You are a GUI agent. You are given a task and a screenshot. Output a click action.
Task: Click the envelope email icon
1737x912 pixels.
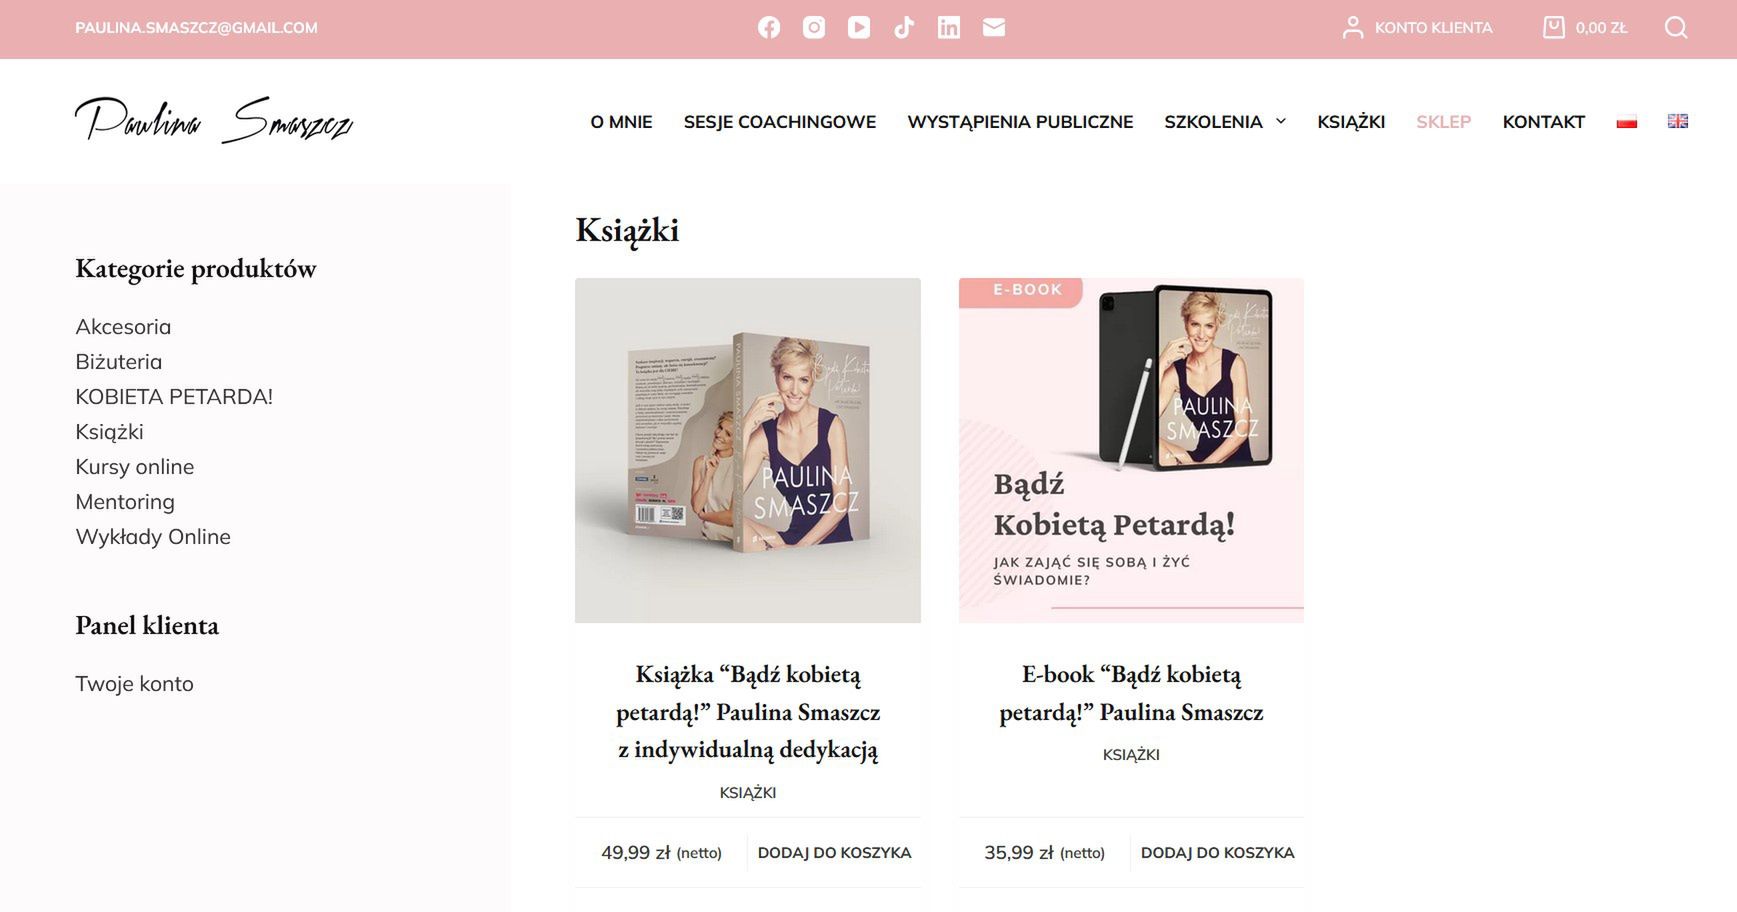(994, 28)
